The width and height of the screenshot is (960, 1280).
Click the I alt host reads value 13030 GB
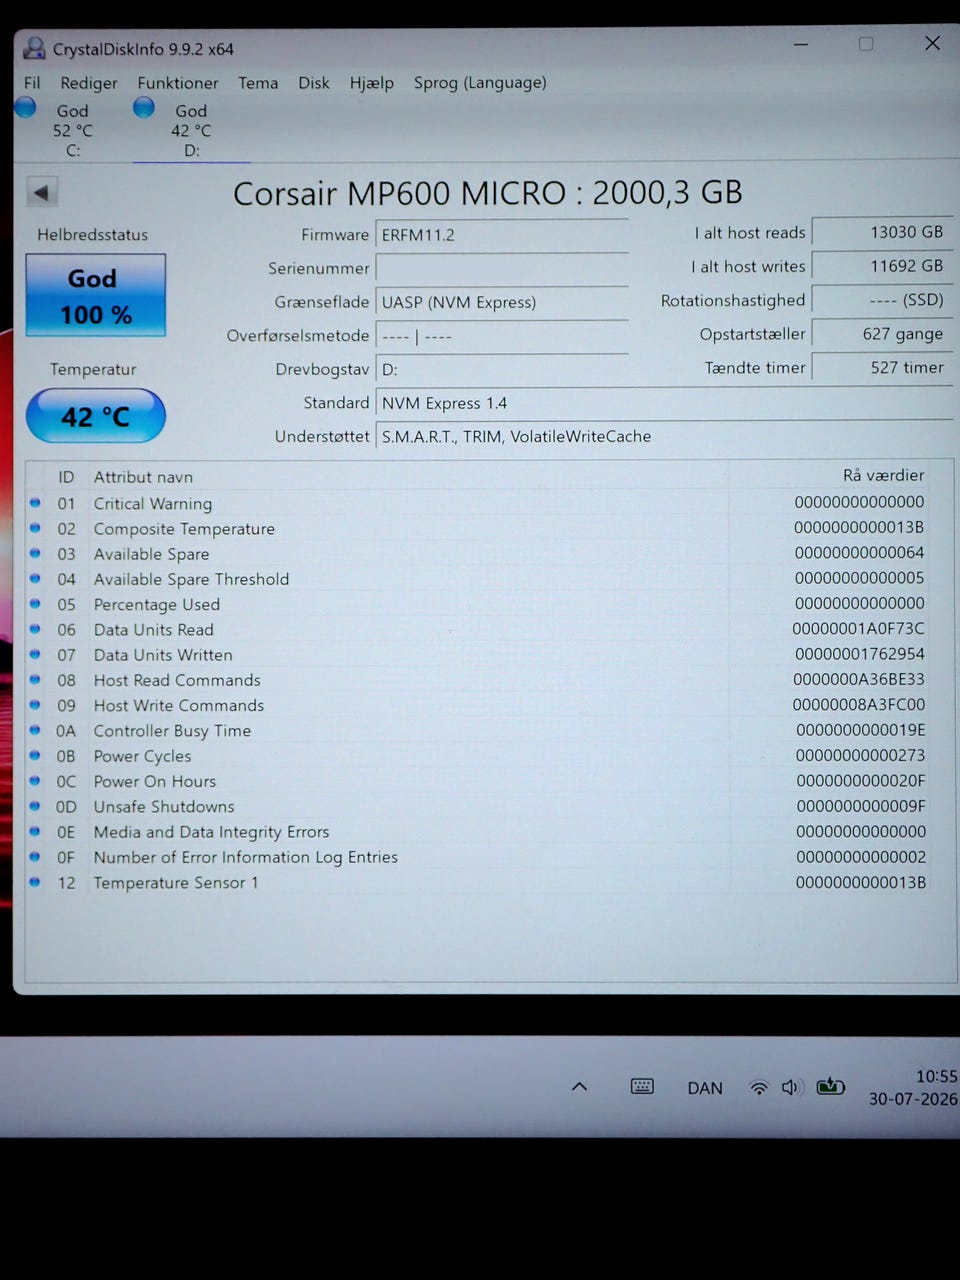point(881,232)
